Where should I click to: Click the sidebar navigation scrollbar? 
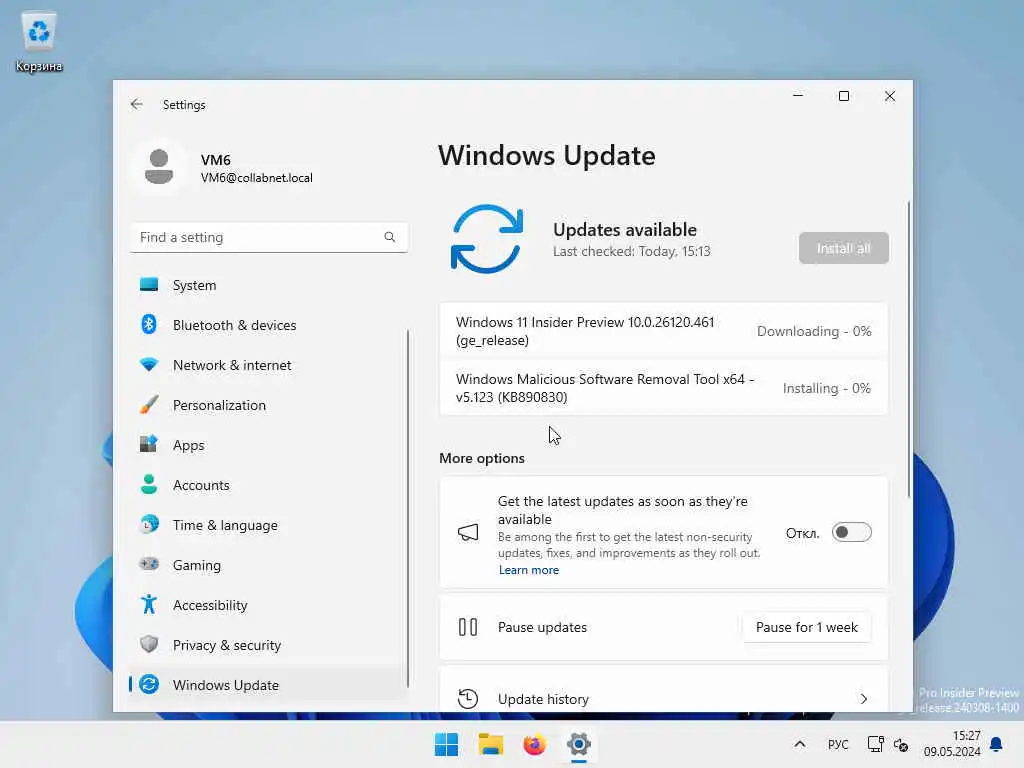pos(408,508)
